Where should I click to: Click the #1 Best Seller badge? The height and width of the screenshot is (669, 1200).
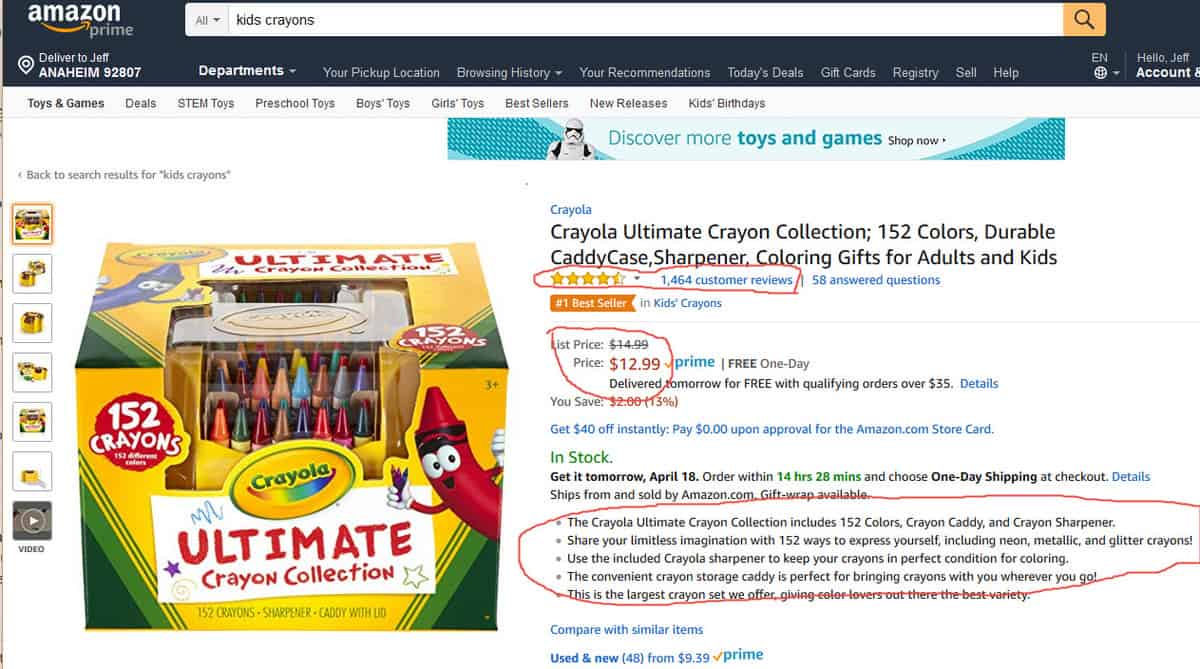click(x=592, y=303)
